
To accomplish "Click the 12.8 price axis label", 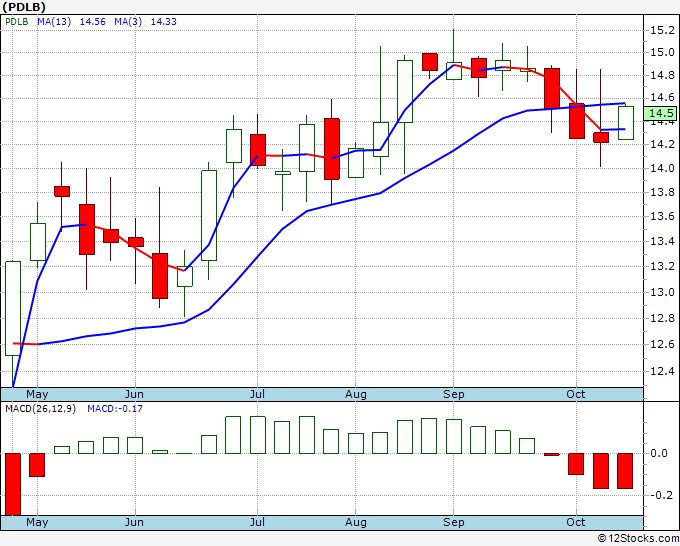I will (x=662, y=318).
